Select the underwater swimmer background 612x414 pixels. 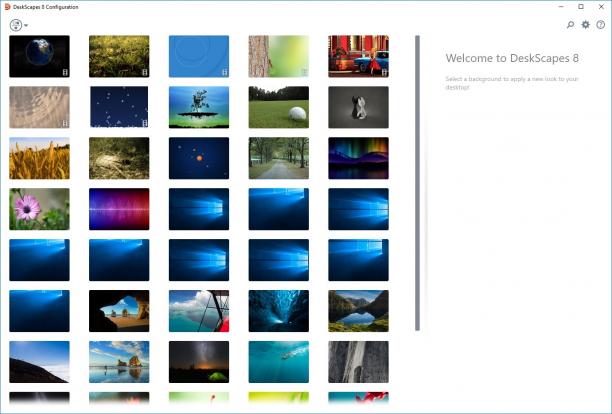pyautogui.click(x=279, y=362)
